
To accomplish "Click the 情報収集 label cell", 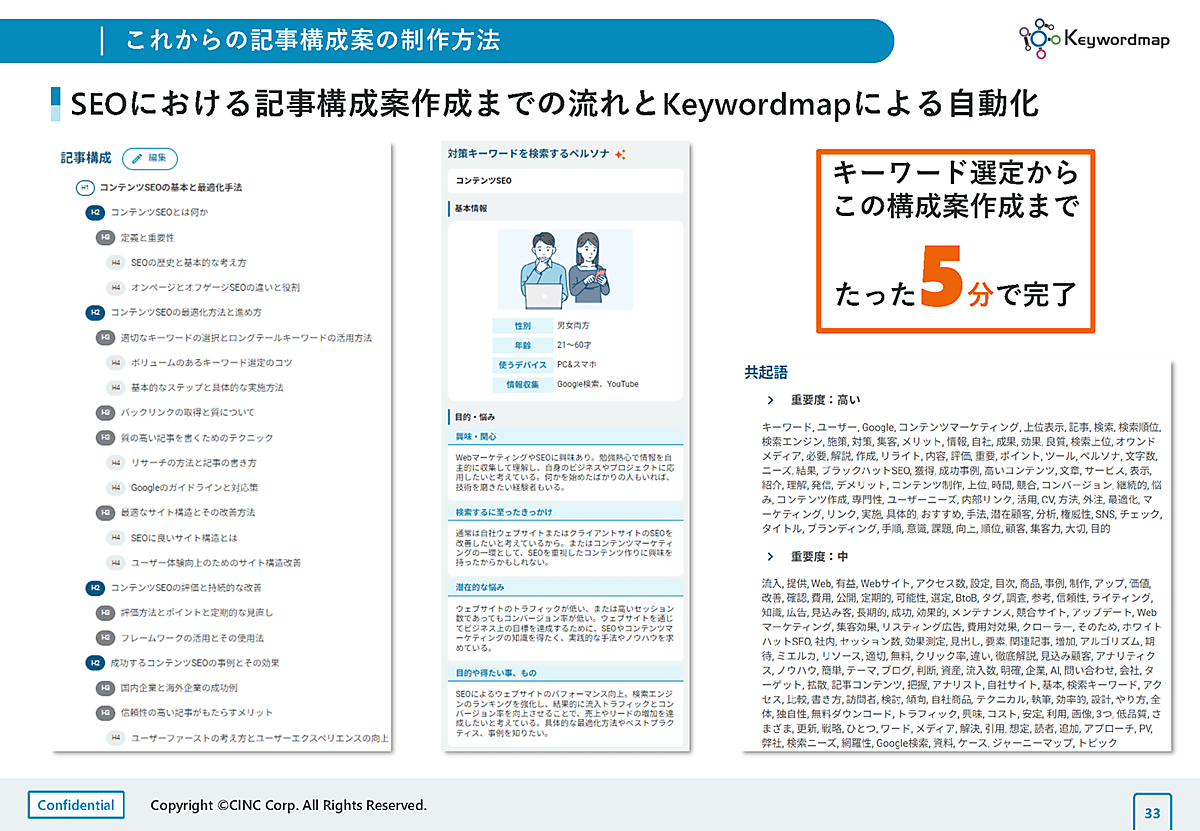I will coord(522,384).
